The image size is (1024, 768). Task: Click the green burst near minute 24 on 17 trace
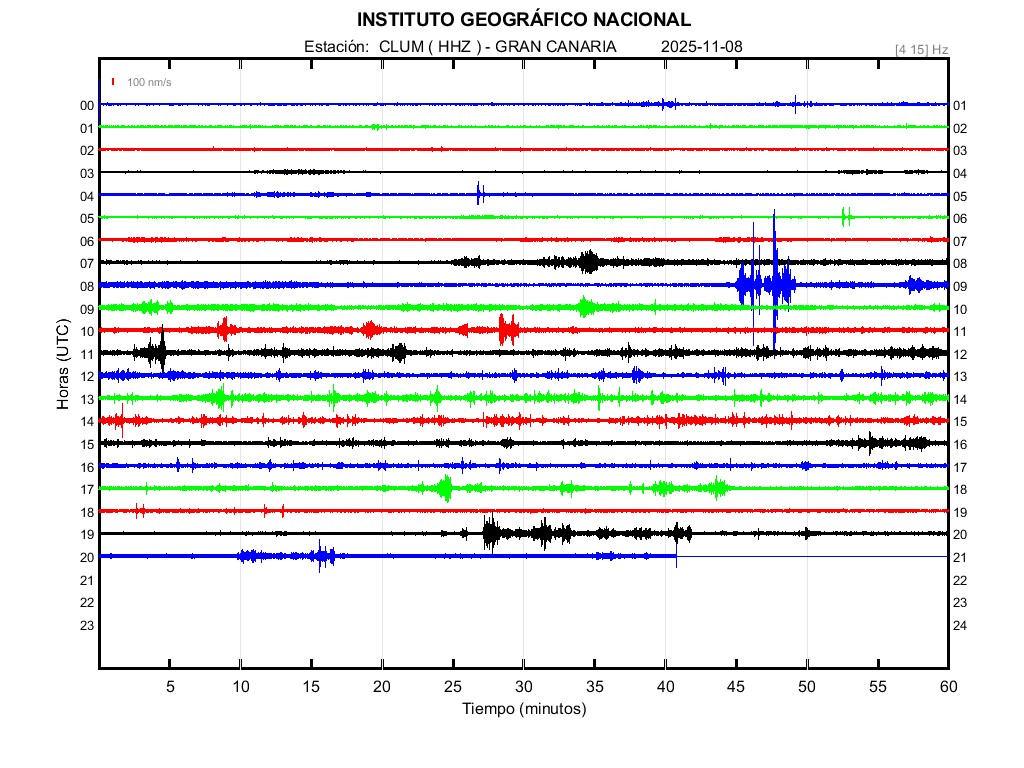[445, 488]
